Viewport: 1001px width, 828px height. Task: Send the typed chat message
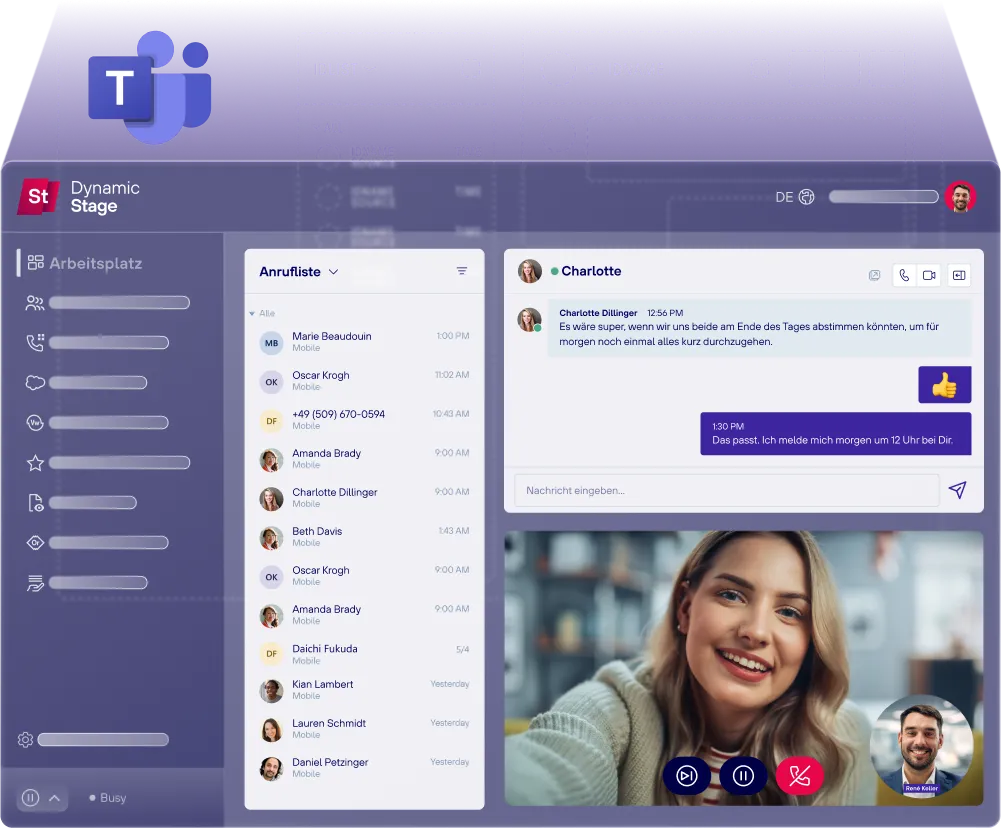click(957, 490)
